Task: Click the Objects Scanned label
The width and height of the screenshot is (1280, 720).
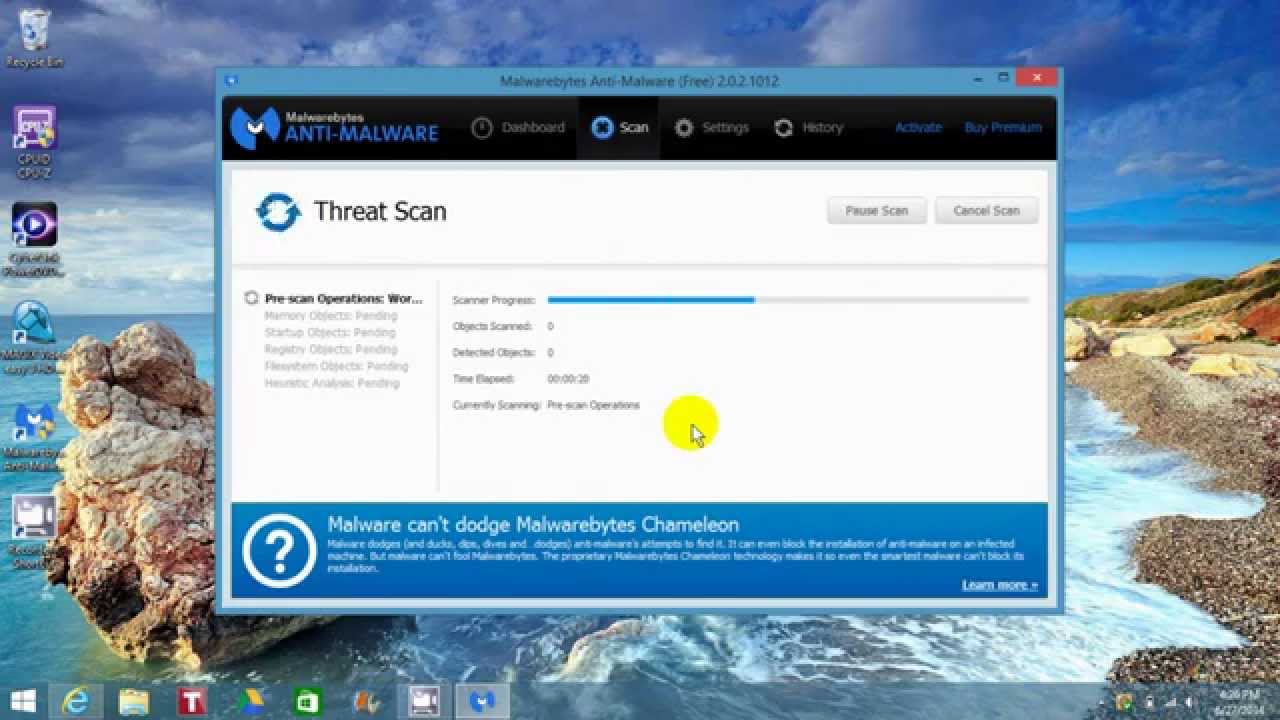Action: click(x=491, y=326)
